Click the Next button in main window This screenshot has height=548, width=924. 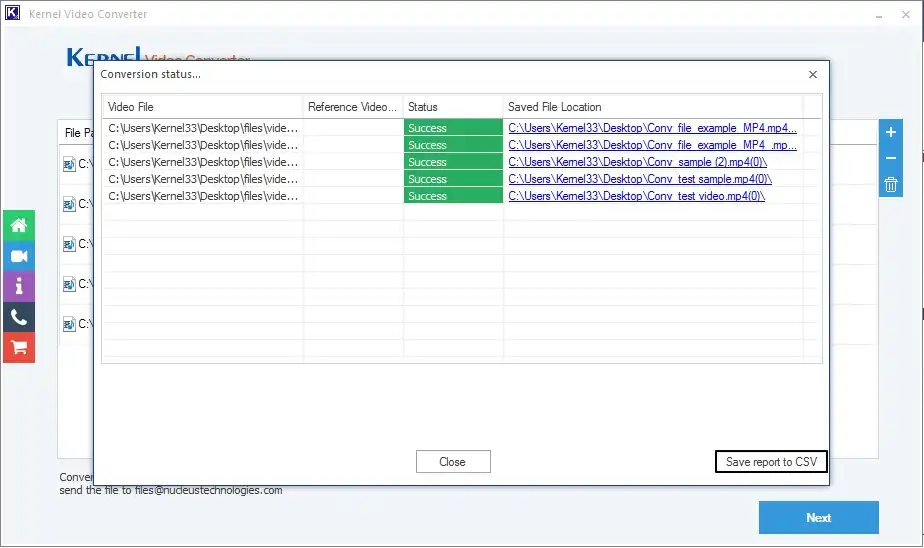coord(819,517)
